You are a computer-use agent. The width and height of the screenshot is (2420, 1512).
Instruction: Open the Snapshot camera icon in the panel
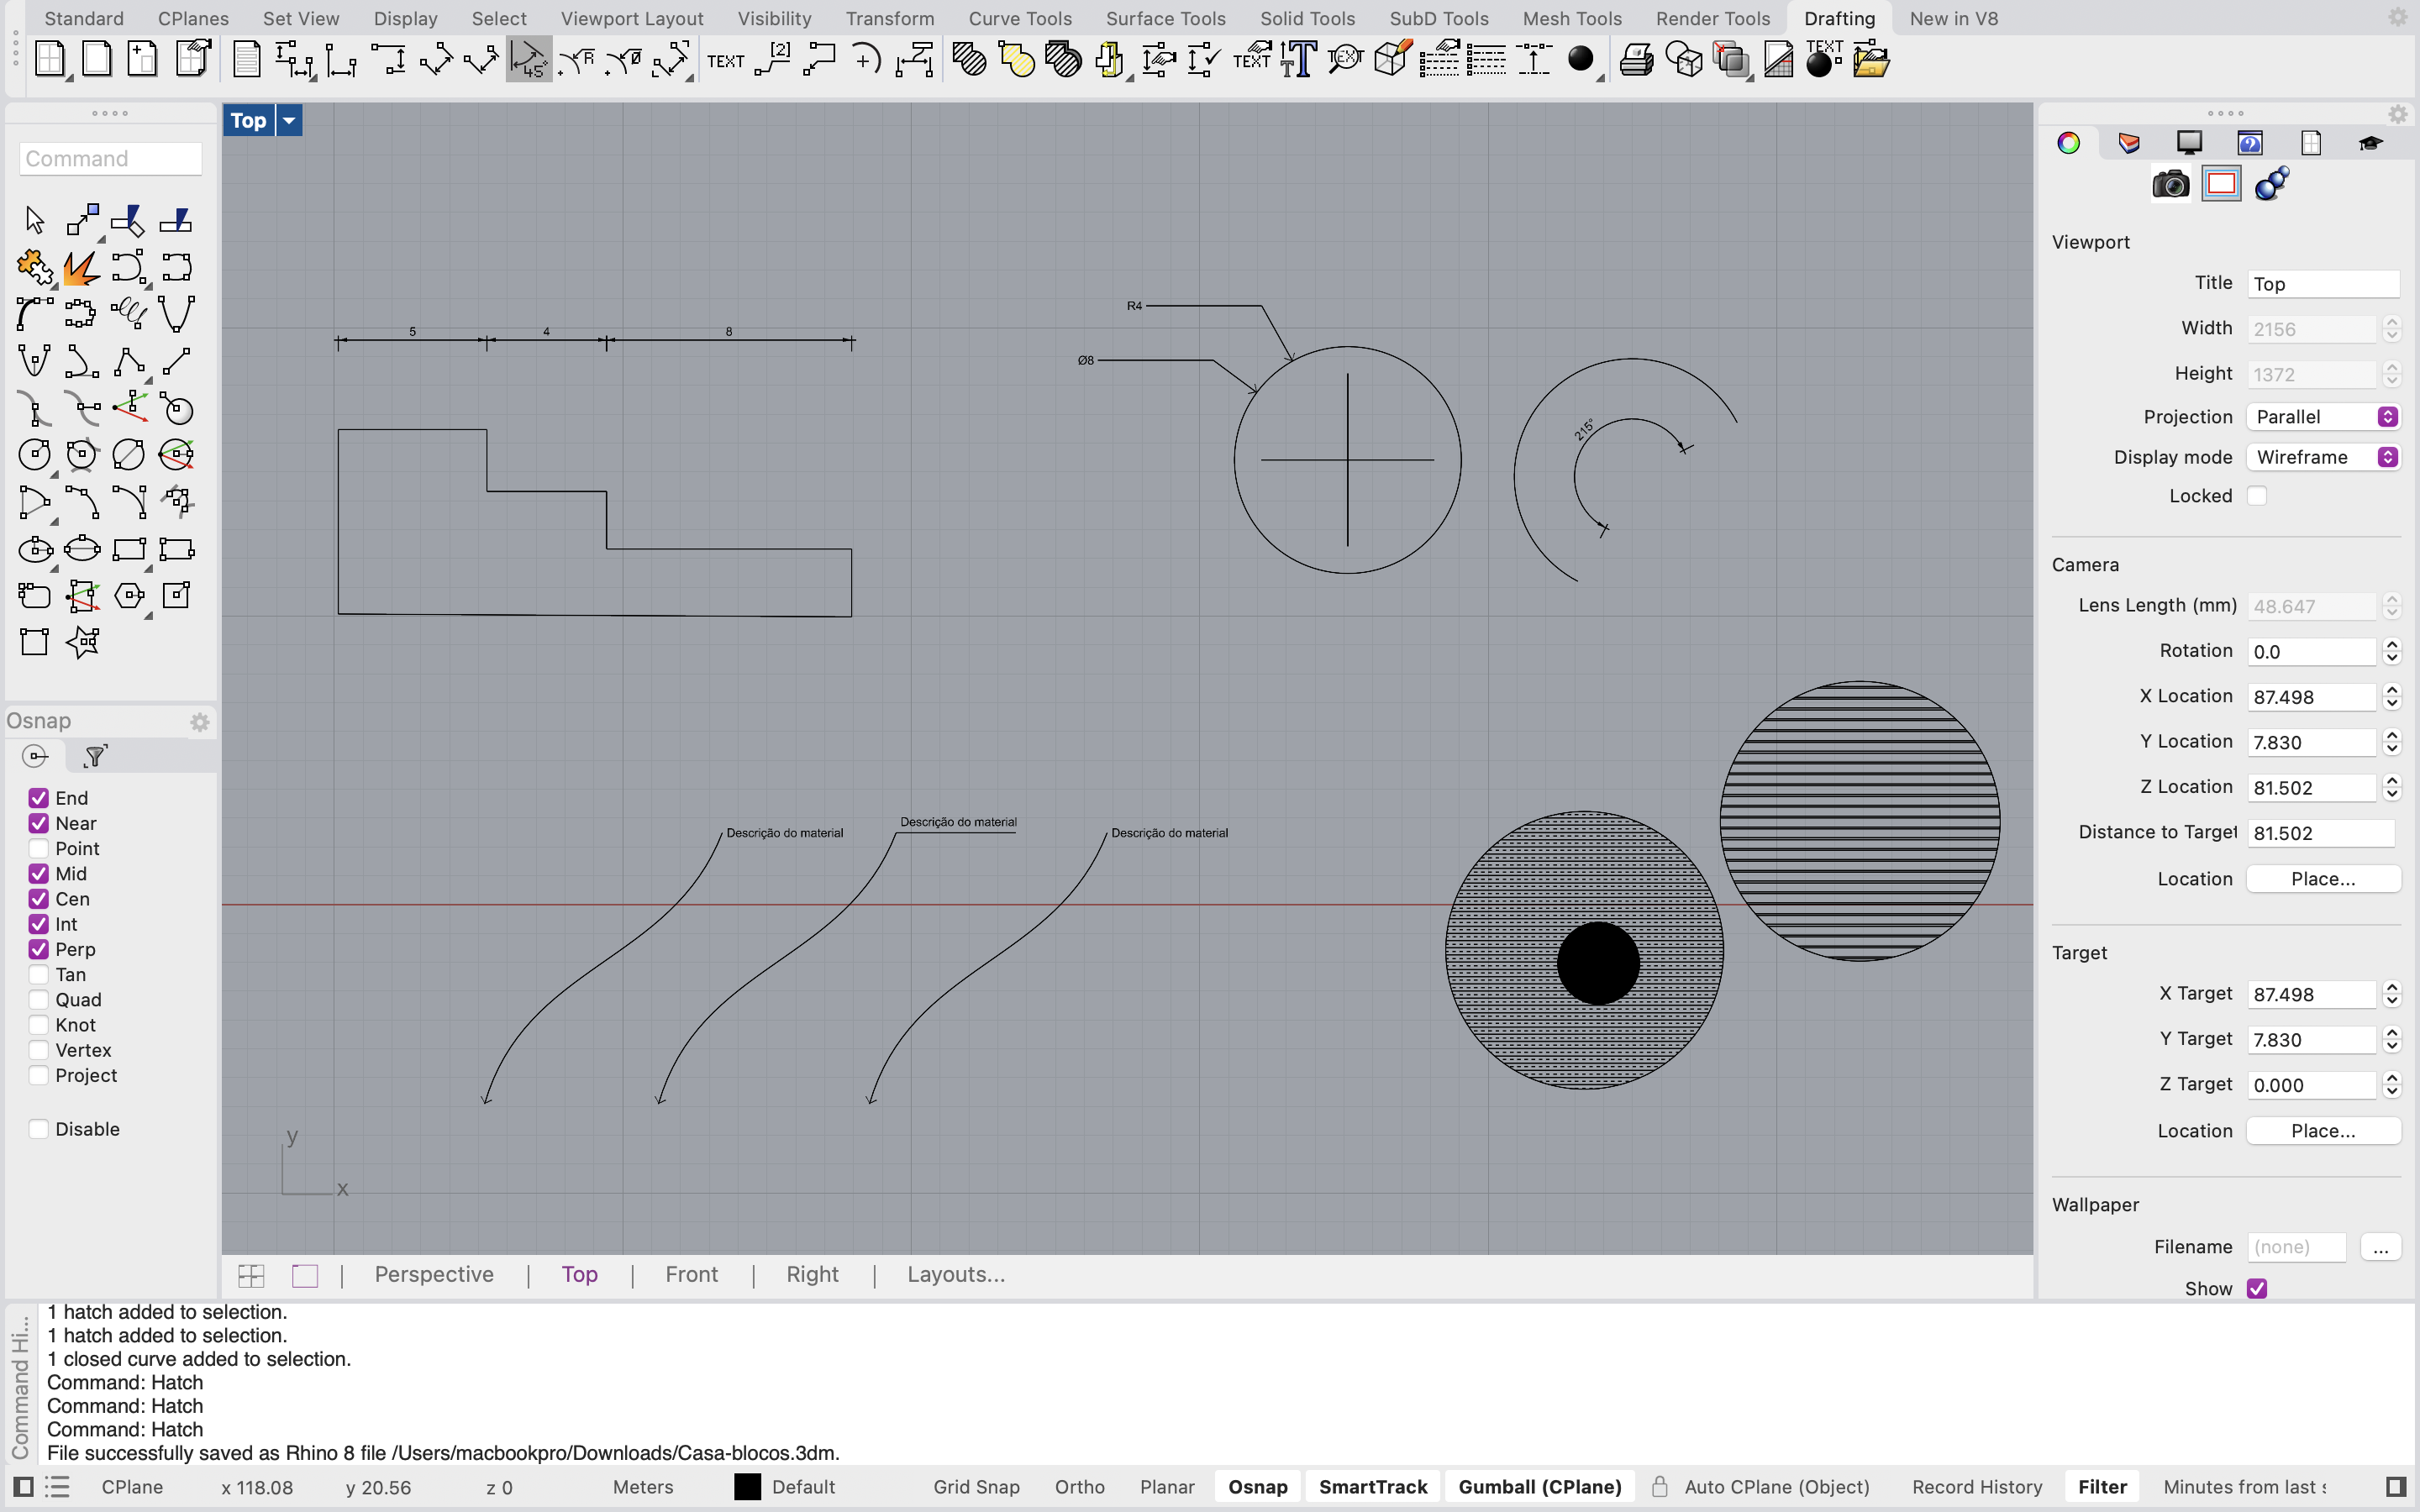[x=2169, y=184]
